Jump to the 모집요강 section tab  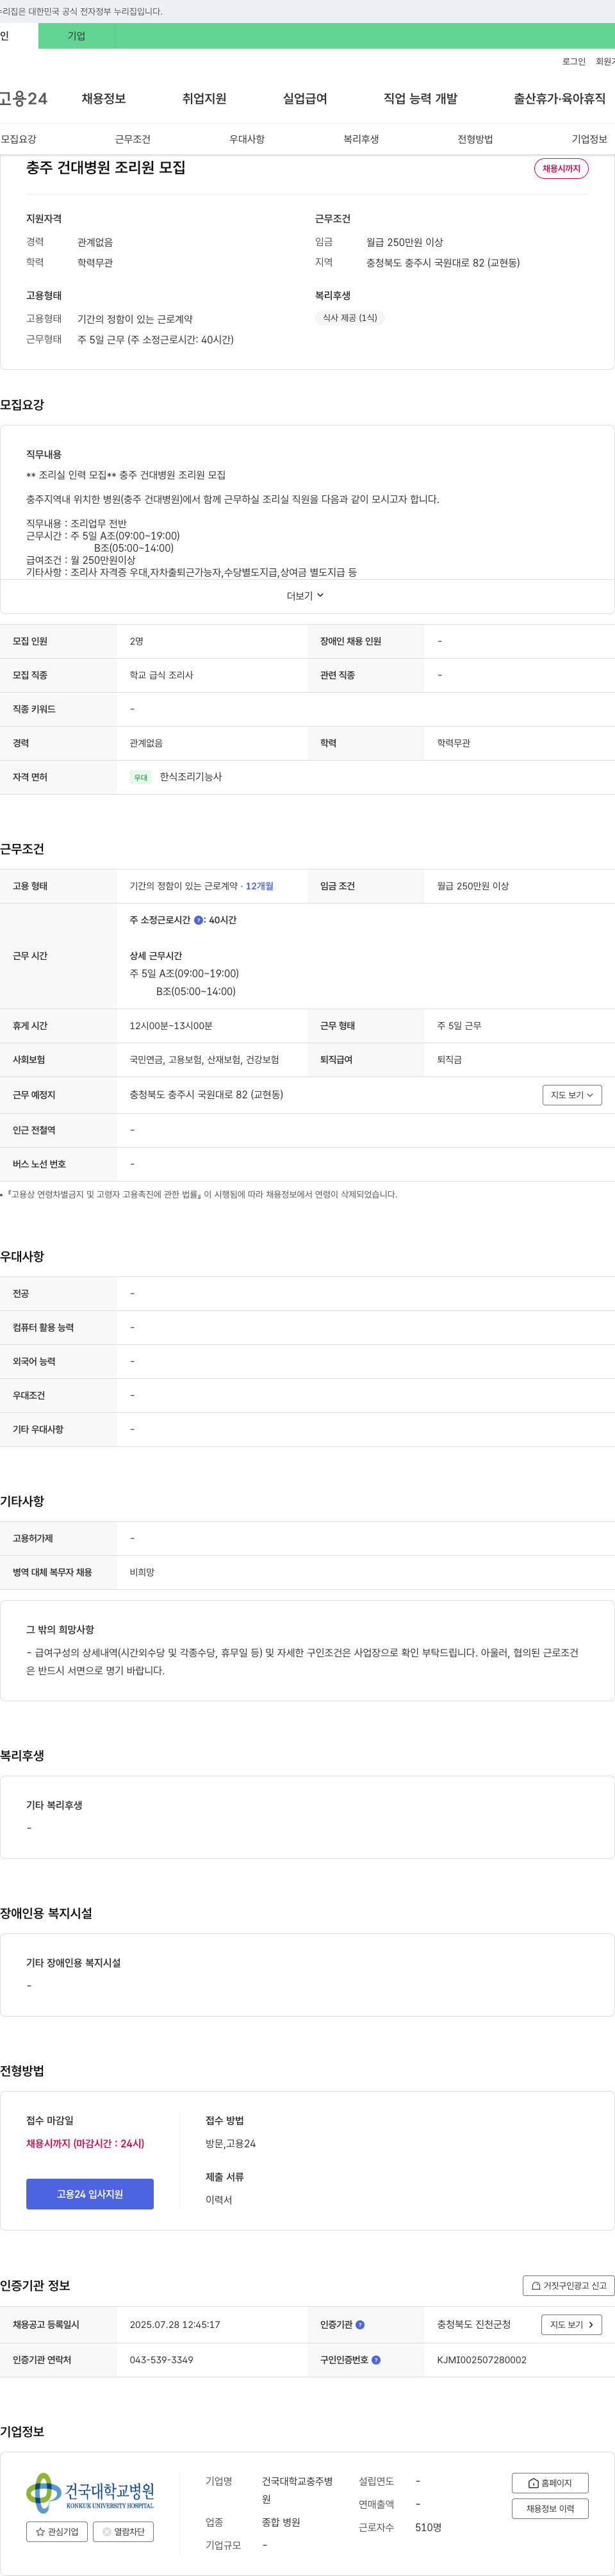pyautogui.click(x=18, y=140)
